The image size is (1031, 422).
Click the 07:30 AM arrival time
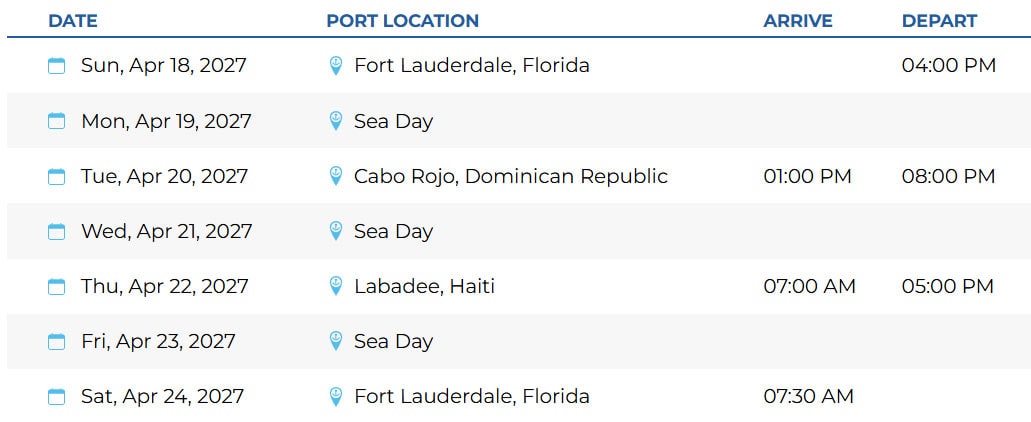click(x=808, y=396)
